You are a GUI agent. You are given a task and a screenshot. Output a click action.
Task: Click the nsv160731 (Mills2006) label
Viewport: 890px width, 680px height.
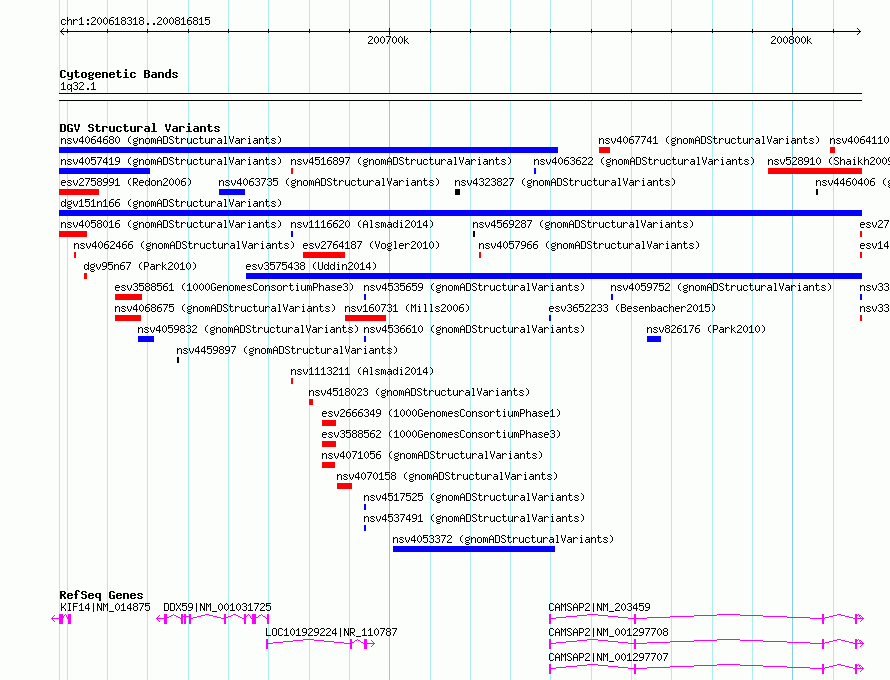pyautogui.click(x=408, y=308)
